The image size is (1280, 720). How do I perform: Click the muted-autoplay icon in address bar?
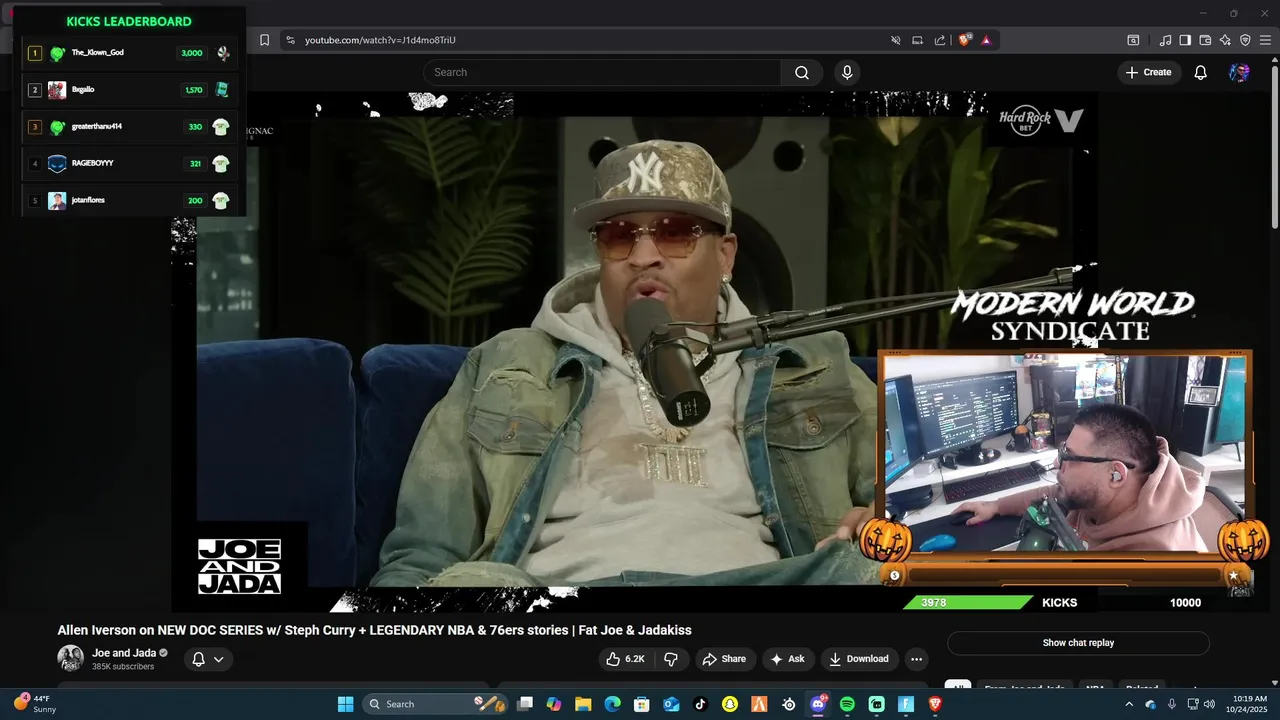(x=896, y=40)
